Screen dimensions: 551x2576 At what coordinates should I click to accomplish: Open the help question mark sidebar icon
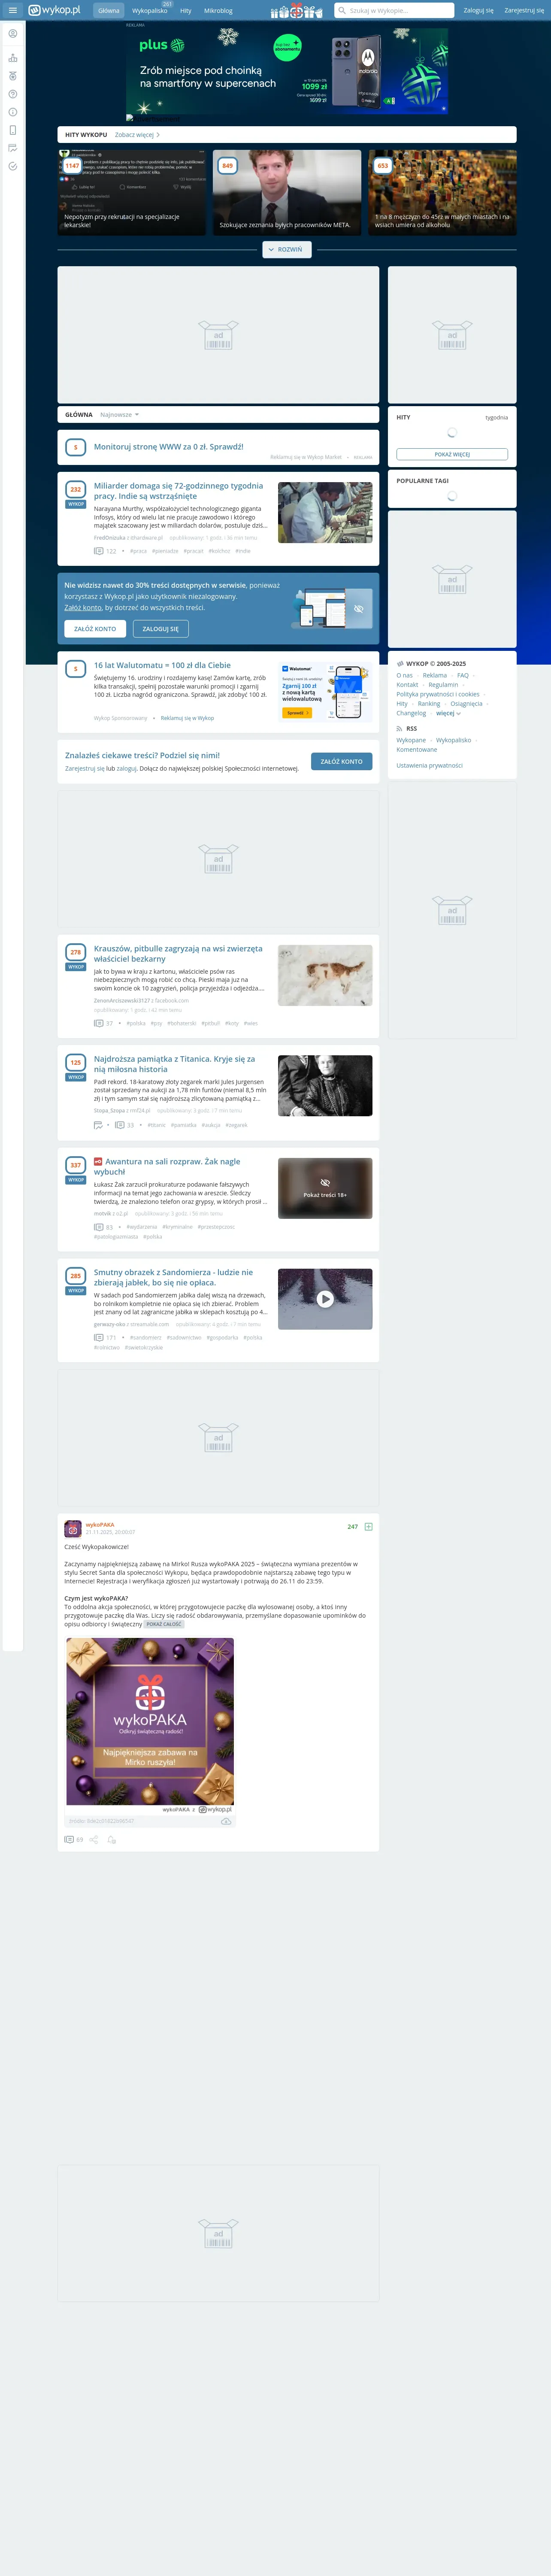pyautogui.click(x=12, y=94)
